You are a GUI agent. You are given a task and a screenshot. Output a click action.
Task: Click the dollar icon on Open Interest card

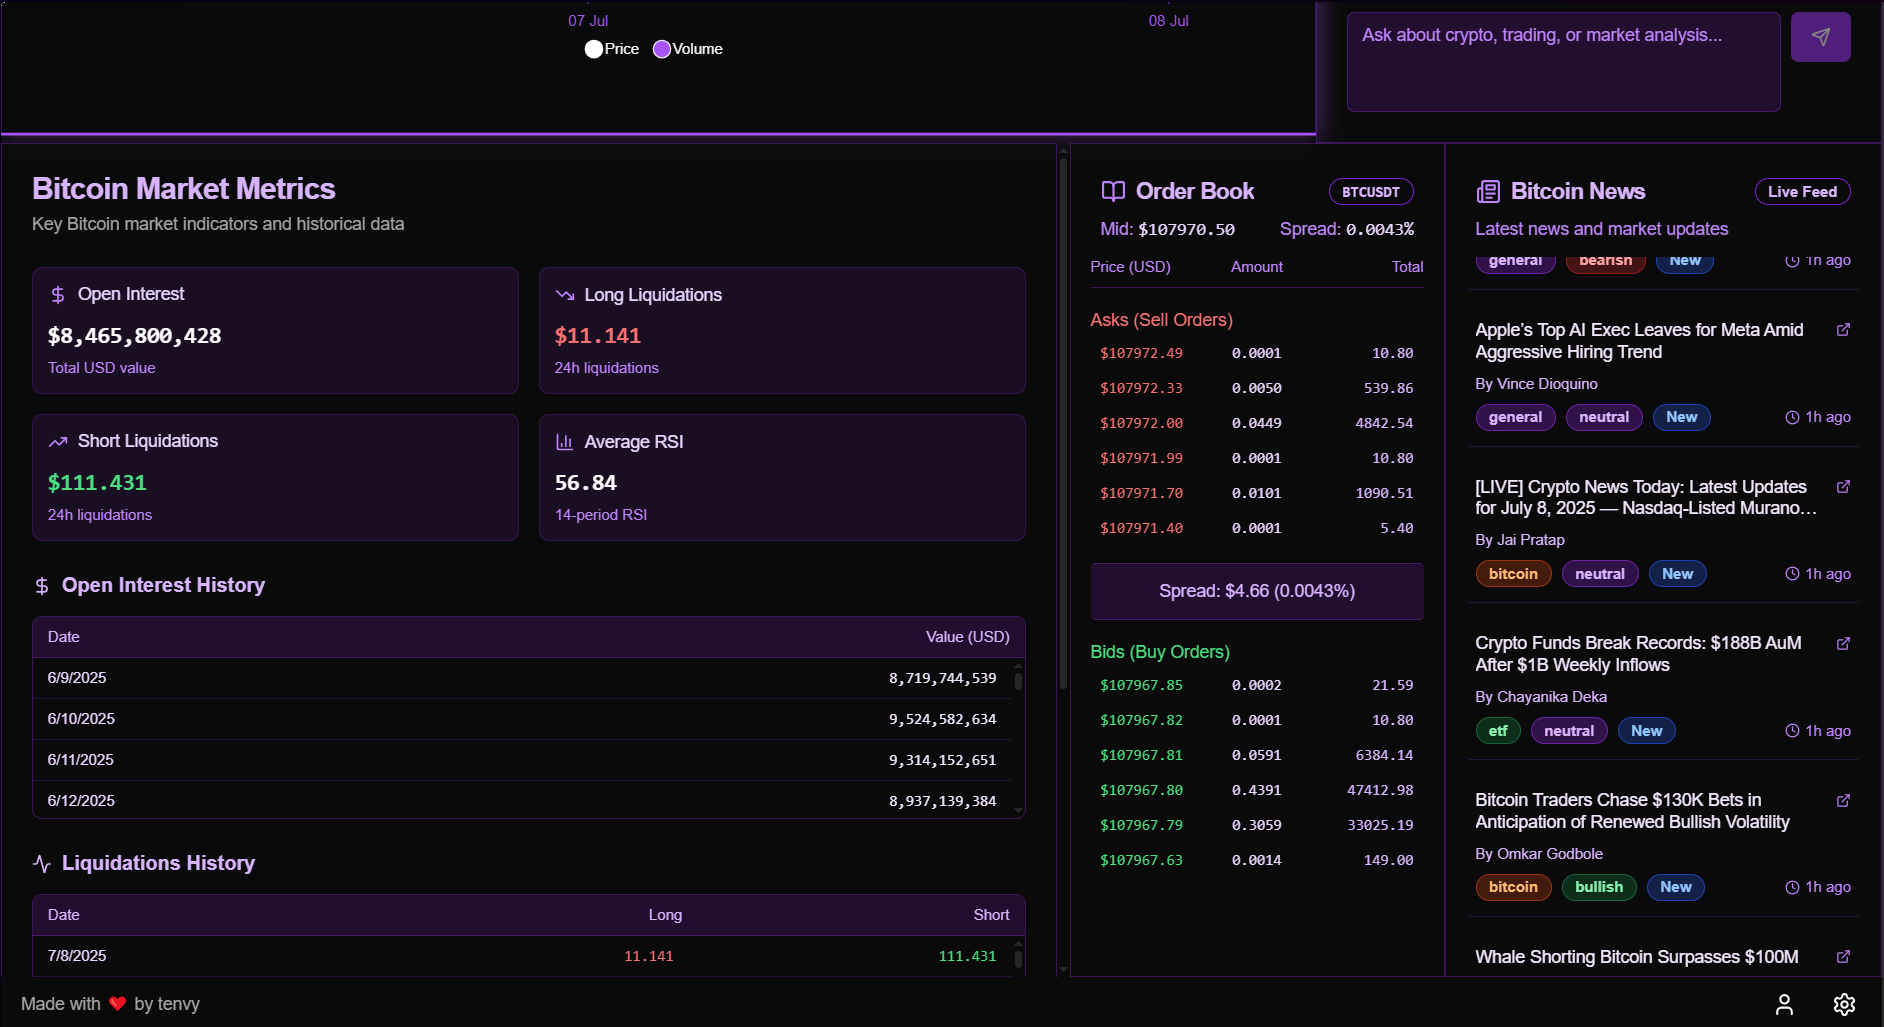[x=58, y=295]
